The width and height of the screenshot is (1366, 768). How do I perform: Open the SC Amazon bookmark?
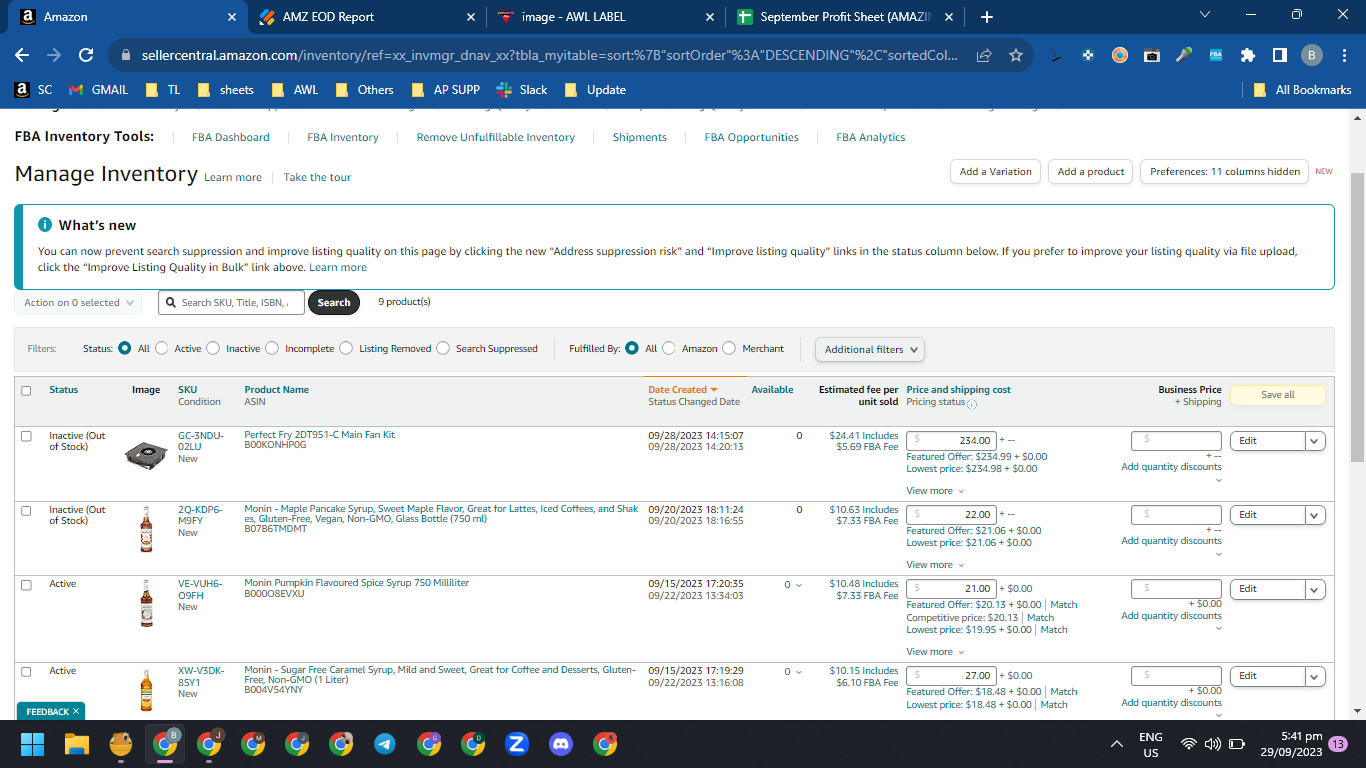pyautogui.click(x=33, y=90)
